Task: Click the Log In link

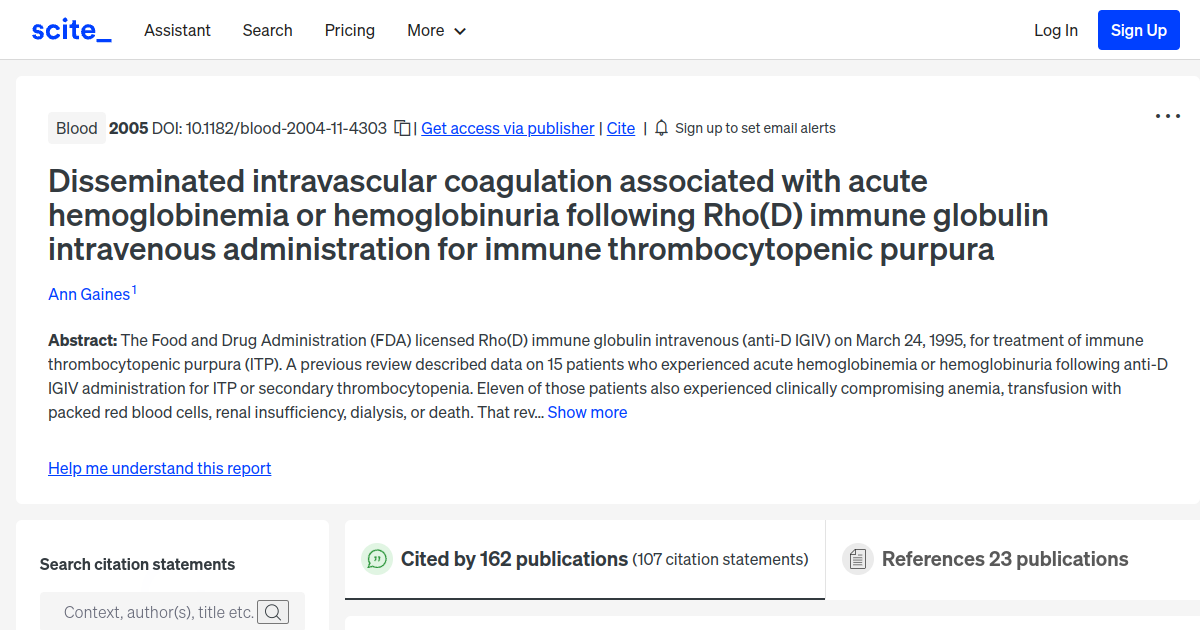Action: point(1055,31)
